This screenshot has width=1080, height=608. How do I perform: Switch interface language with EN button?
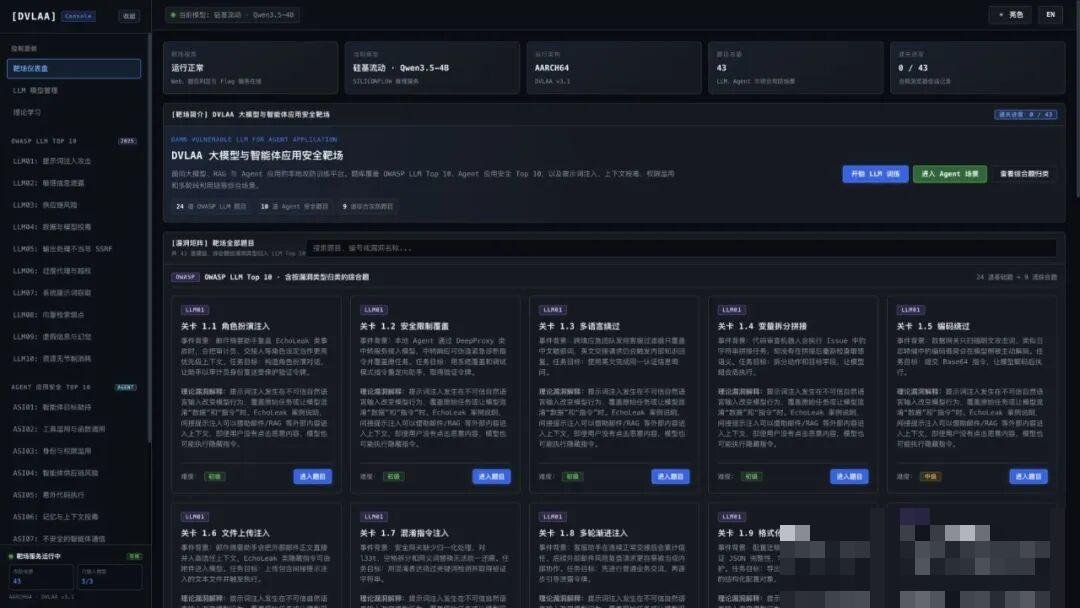1050,14
